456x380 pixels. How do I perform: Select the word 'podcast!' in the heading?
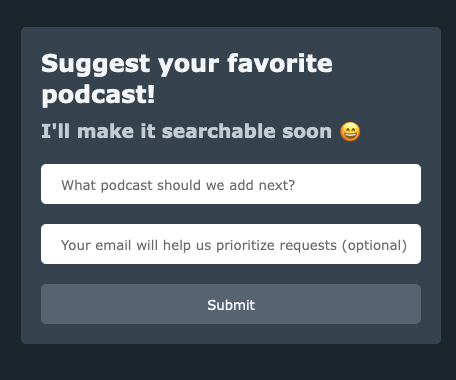click(x=98, y=95)
